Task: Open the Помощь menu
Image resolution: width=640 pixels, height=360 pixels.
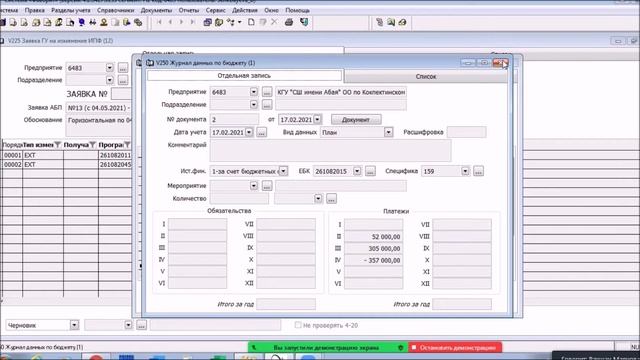Action: pos(297,10)
